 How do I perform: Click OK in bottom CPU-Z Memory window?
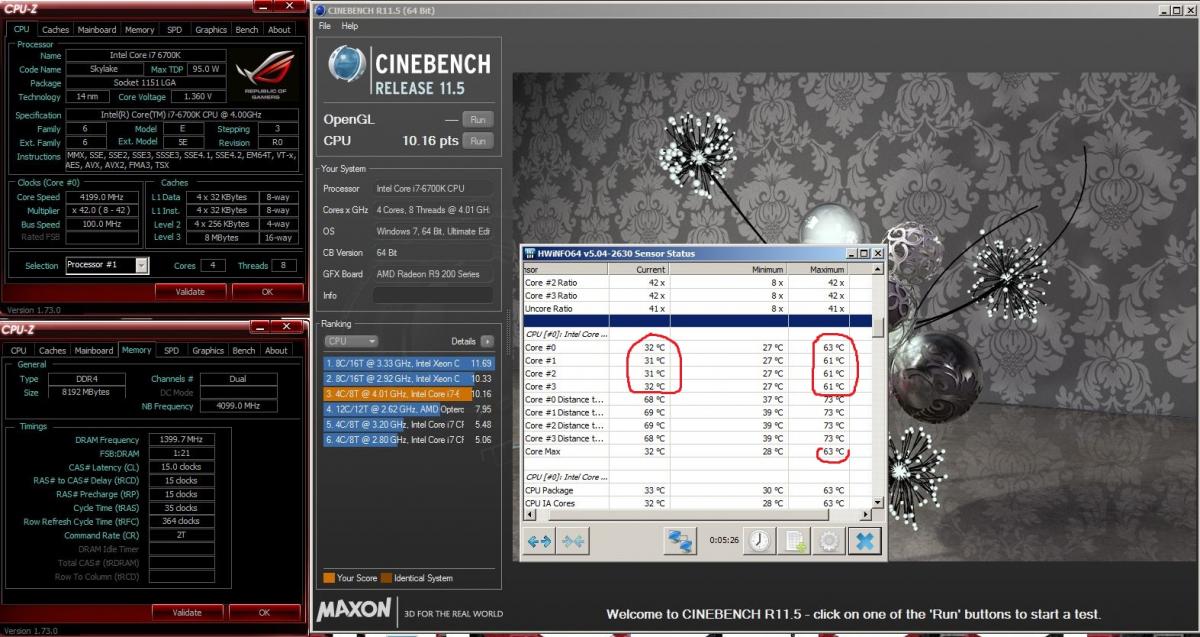(264, 612)
